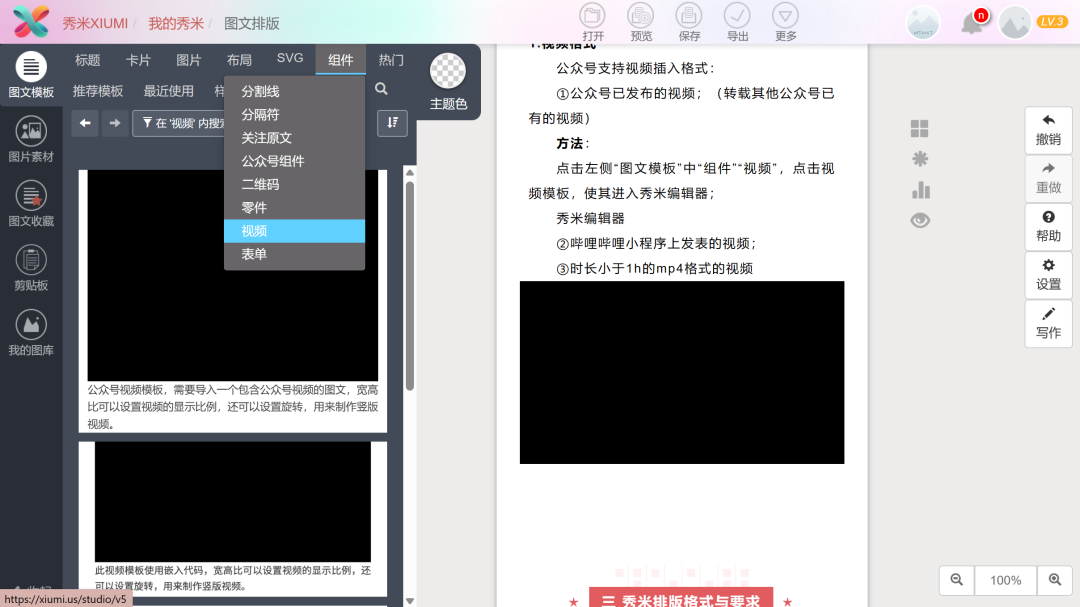Image resolution: width=1080 pixels, height=607 pixels.
Task: Zoom in the canvas with plus magnifier
Action: 1055,580
